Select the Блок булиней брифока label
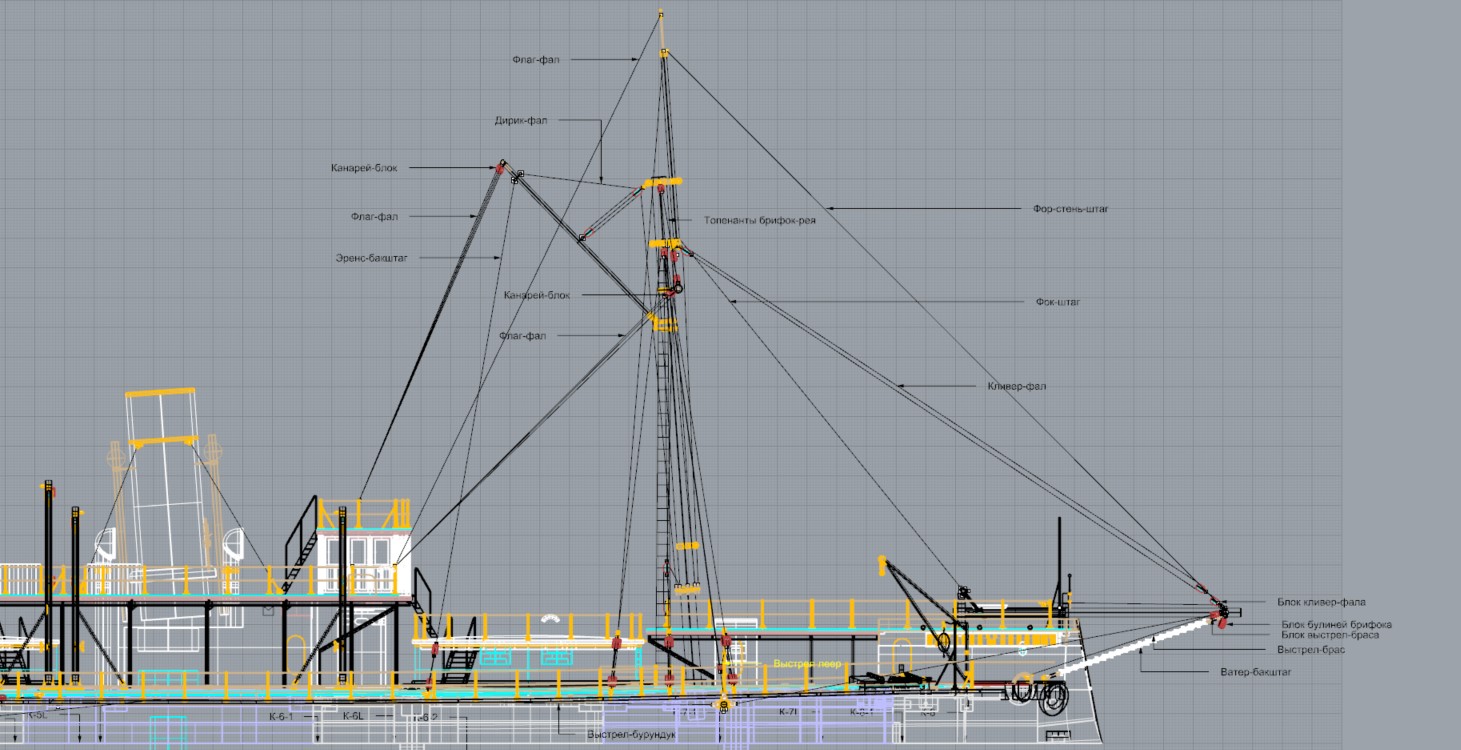This screenshot has height=750, width=1461. point(1336,624)
